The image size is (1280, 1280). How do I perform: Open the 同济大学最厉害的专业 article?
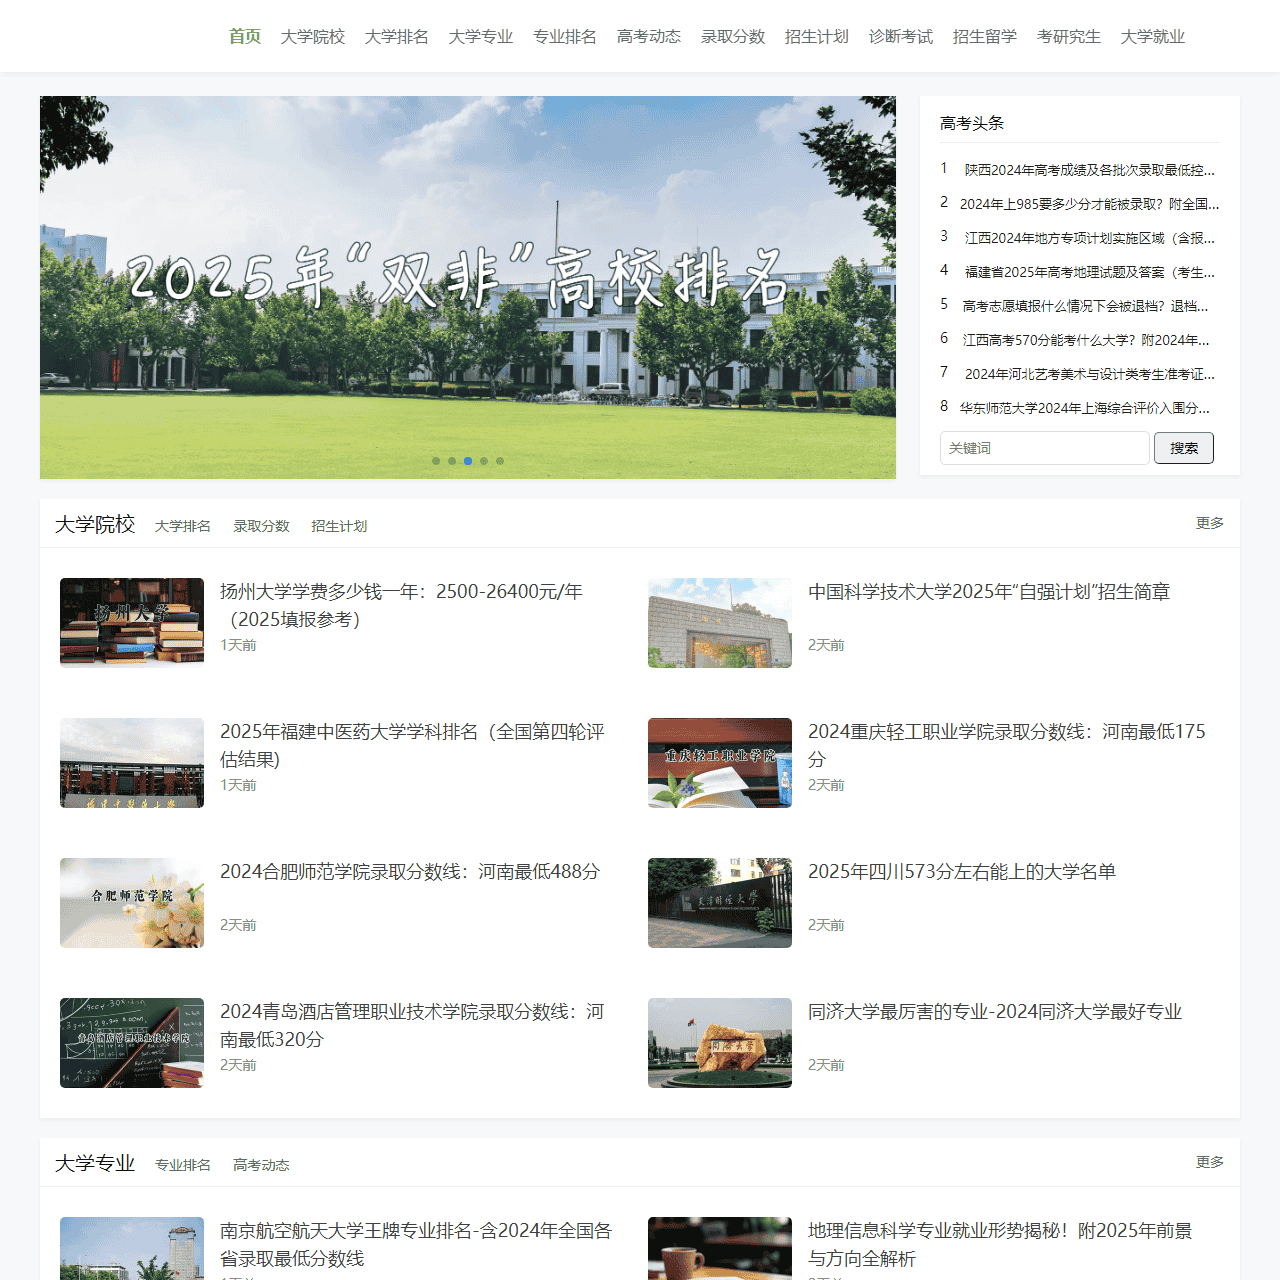[995, 1011]
